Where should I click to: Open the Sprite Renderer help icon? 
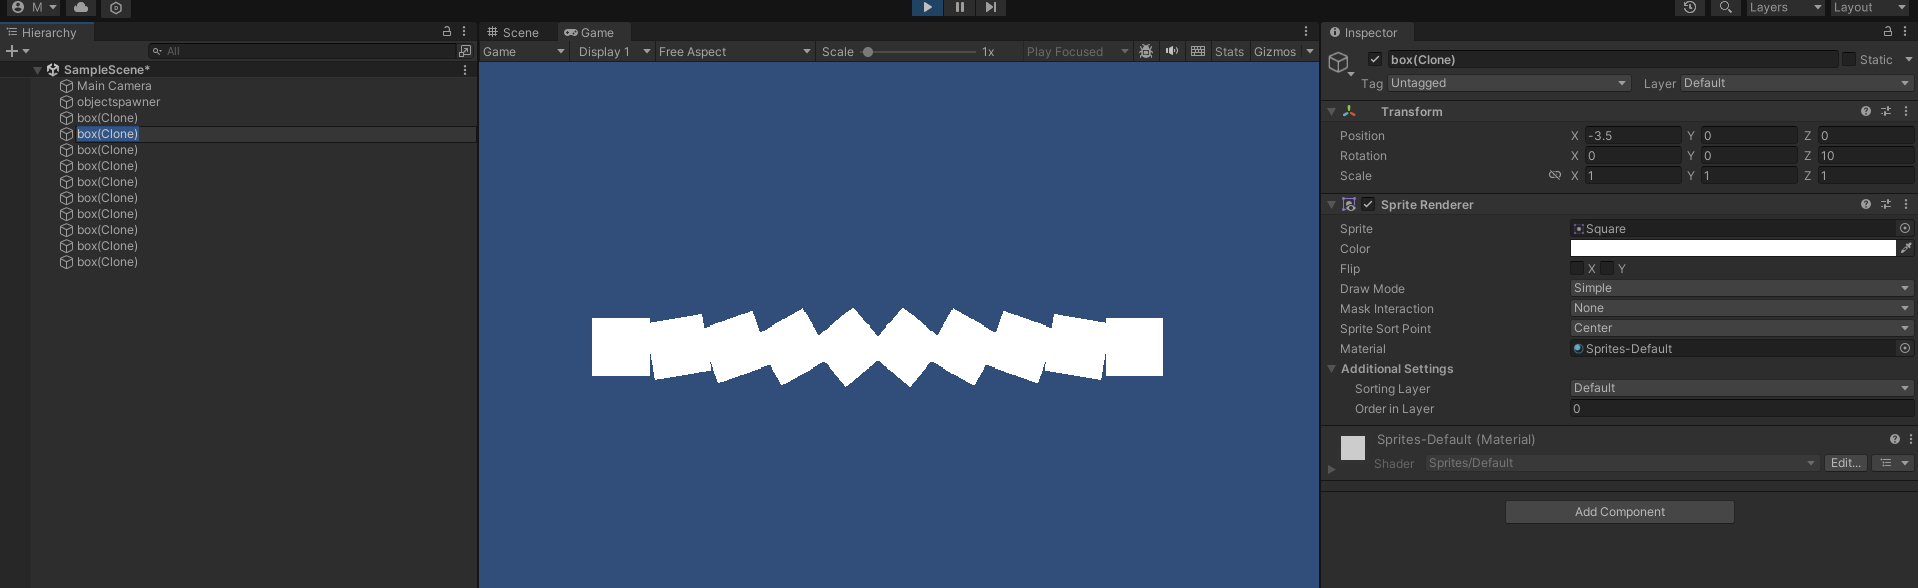point(1866,204)
